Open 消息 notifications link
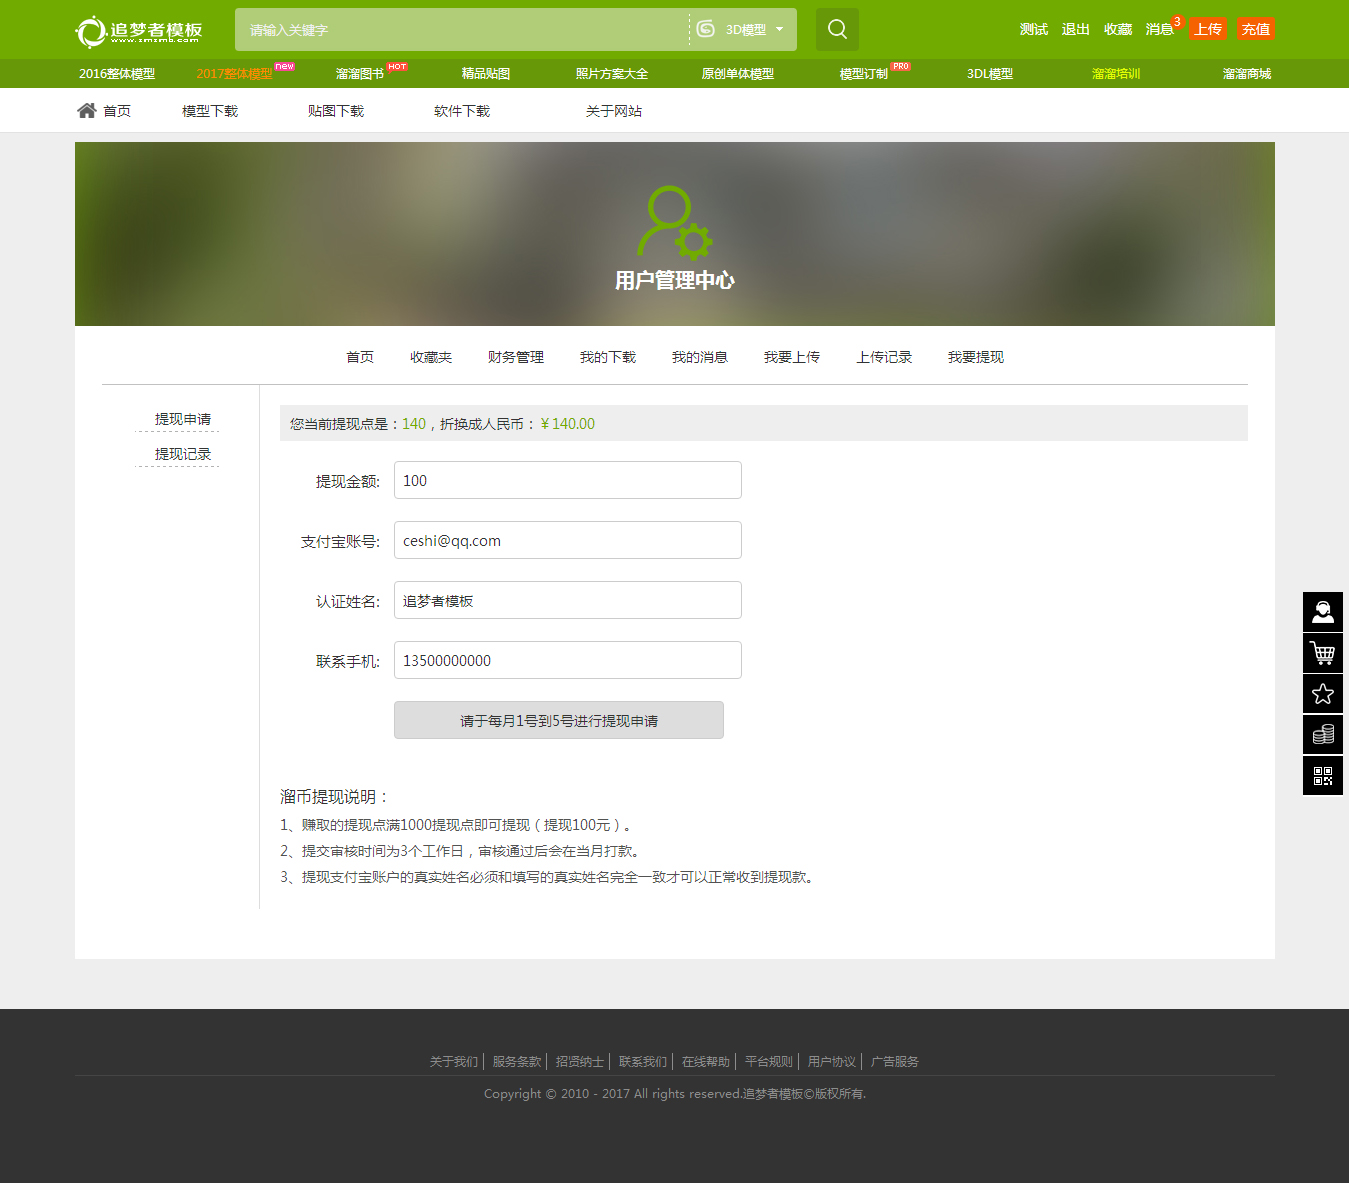 click(x=1159, y=29)
